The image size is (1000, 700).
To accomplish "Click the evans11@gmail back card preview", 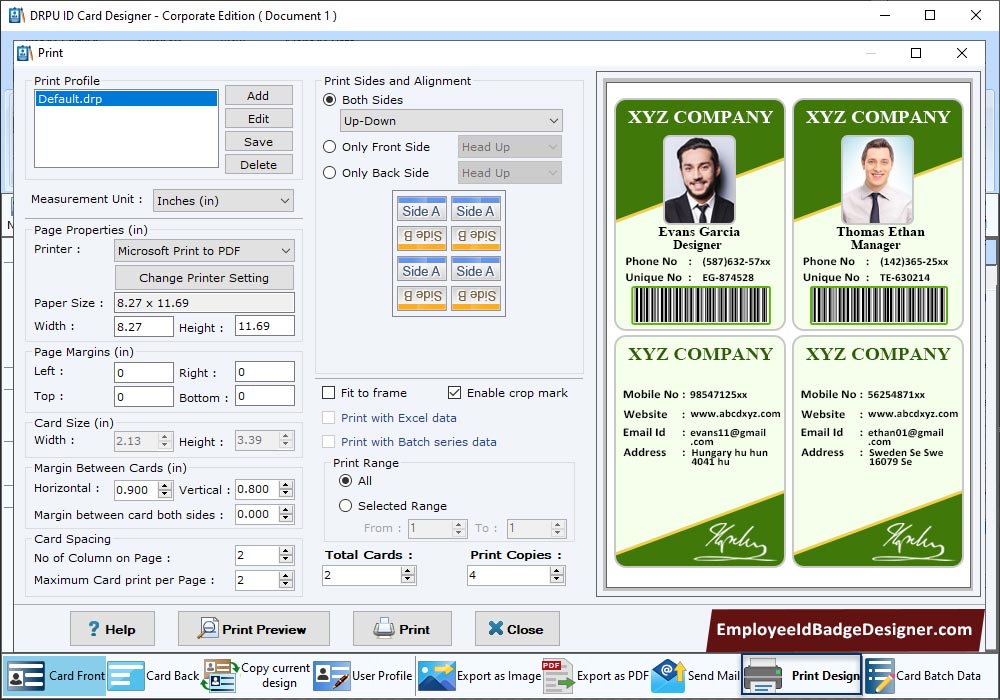I will (x=700, y=451).
